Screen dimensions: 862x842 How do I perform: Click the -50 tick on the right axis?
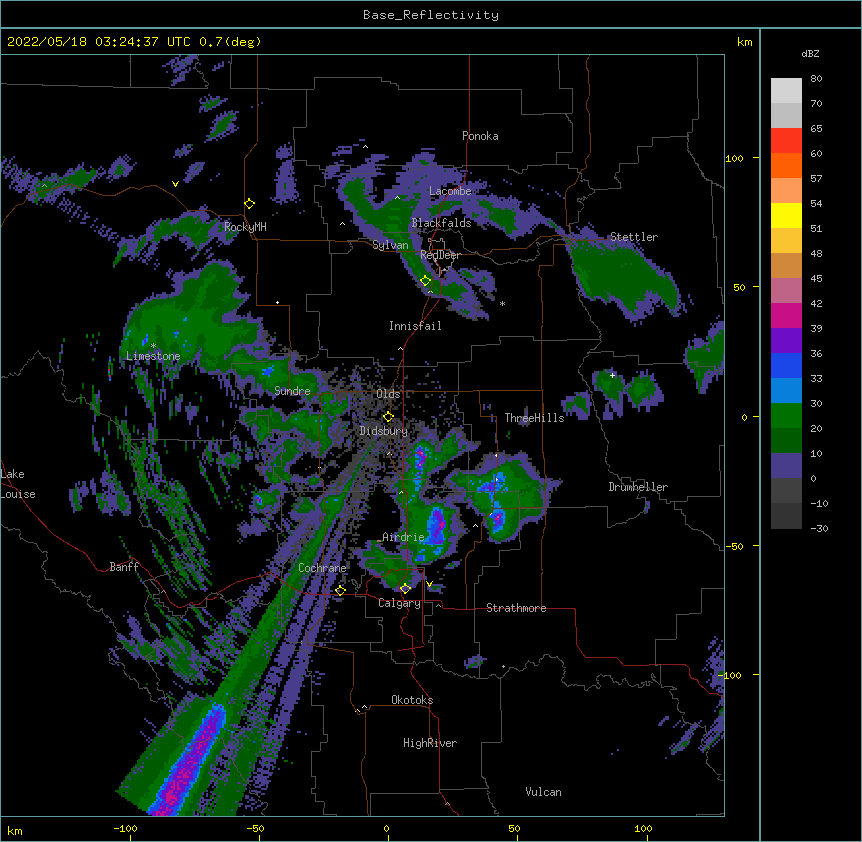(x=734, y=546)
